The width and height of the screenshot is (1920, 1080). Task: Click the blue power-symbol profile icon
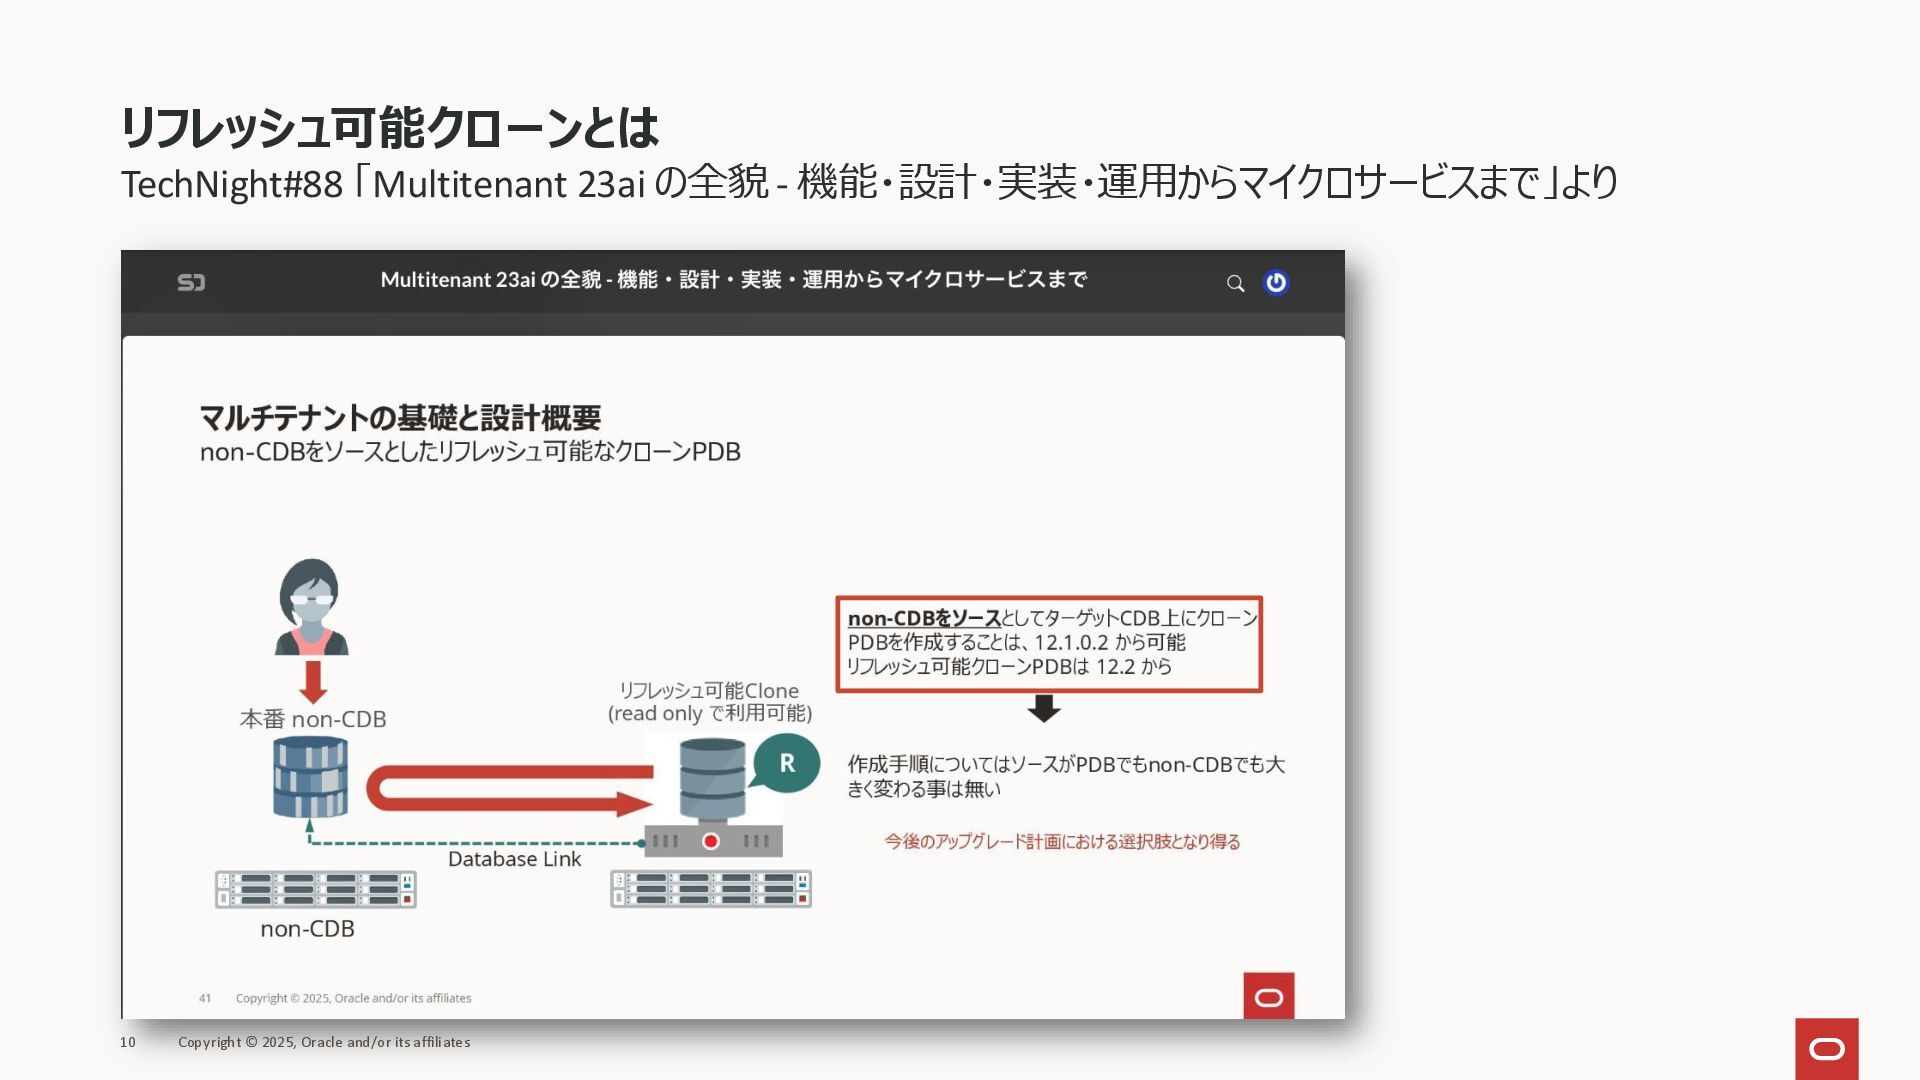pos(1276,282)
